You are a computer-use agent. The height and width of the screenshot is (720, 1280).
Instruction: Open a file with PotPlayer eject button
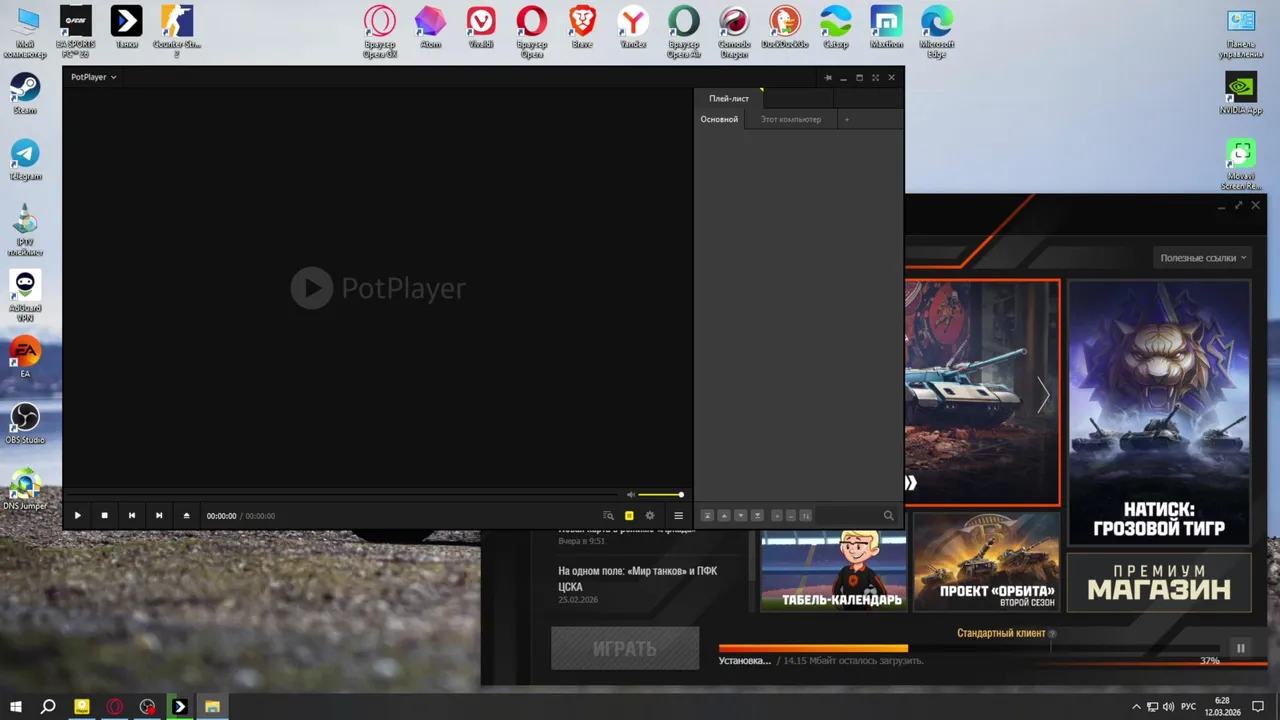[186, 516]
